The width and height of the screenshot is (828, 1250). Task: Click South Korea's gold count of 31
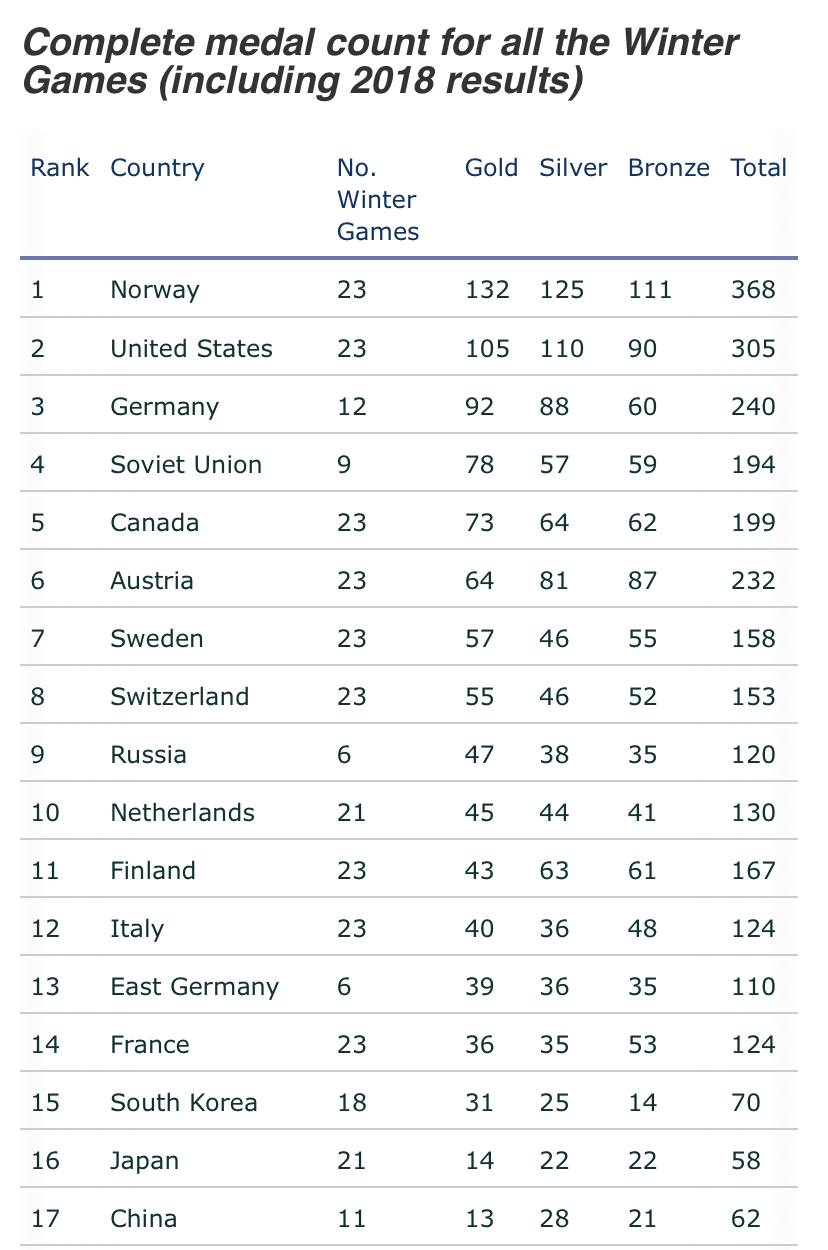(479, 1102)
